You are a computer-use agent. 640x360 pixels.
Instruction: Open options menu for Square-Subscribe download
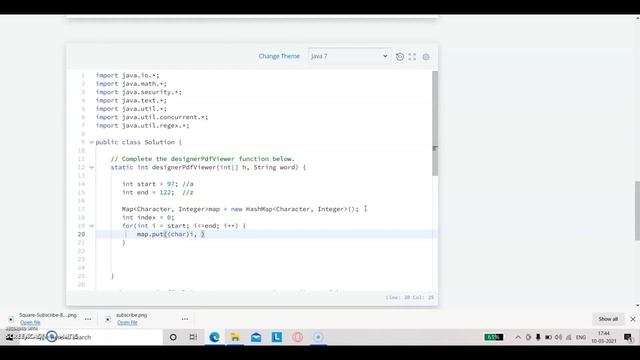pos(88,319)
